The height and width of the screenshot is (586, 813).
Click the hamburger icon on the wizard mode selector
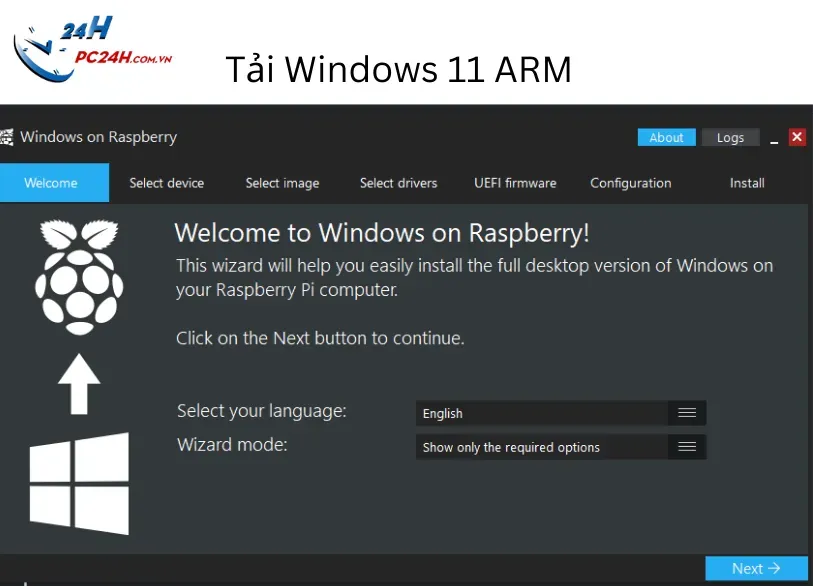(687, 447)
